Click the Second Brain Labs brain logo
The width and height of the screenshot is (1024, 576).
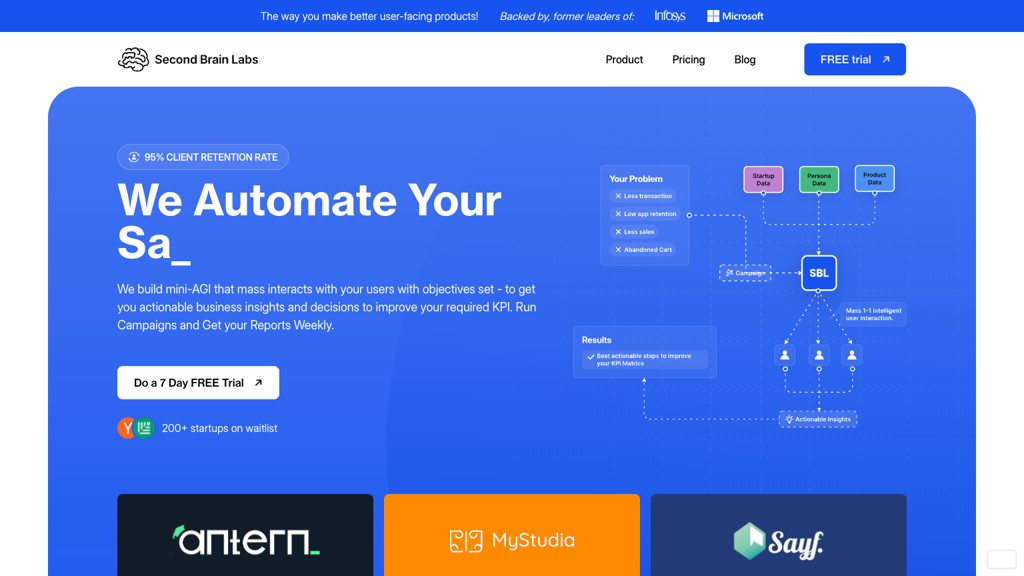[x=133, y=60]
